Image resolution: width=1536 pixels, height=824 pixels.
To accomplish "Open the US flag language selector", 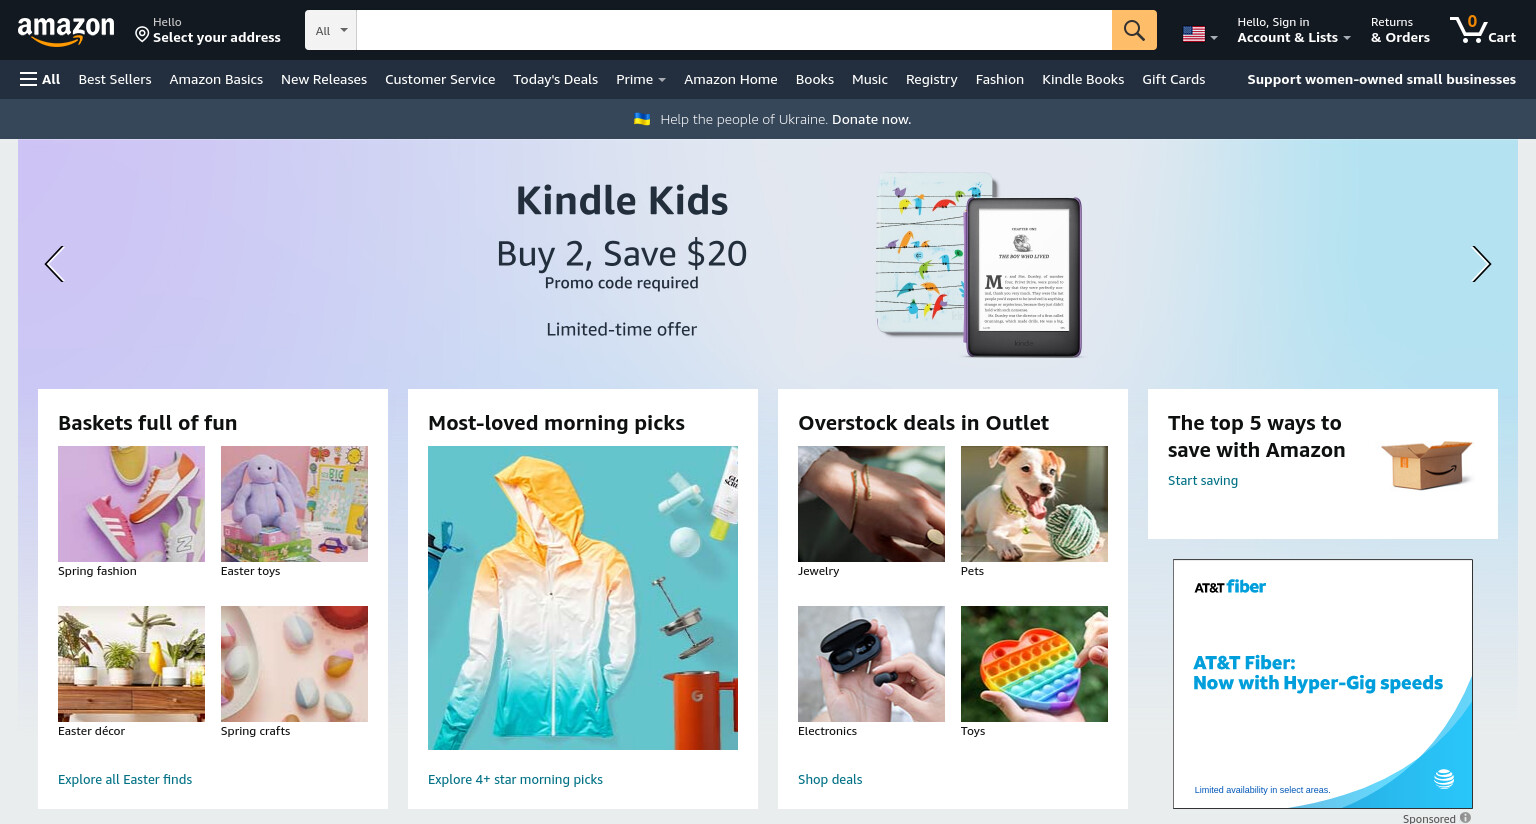I will point(1200,35).
